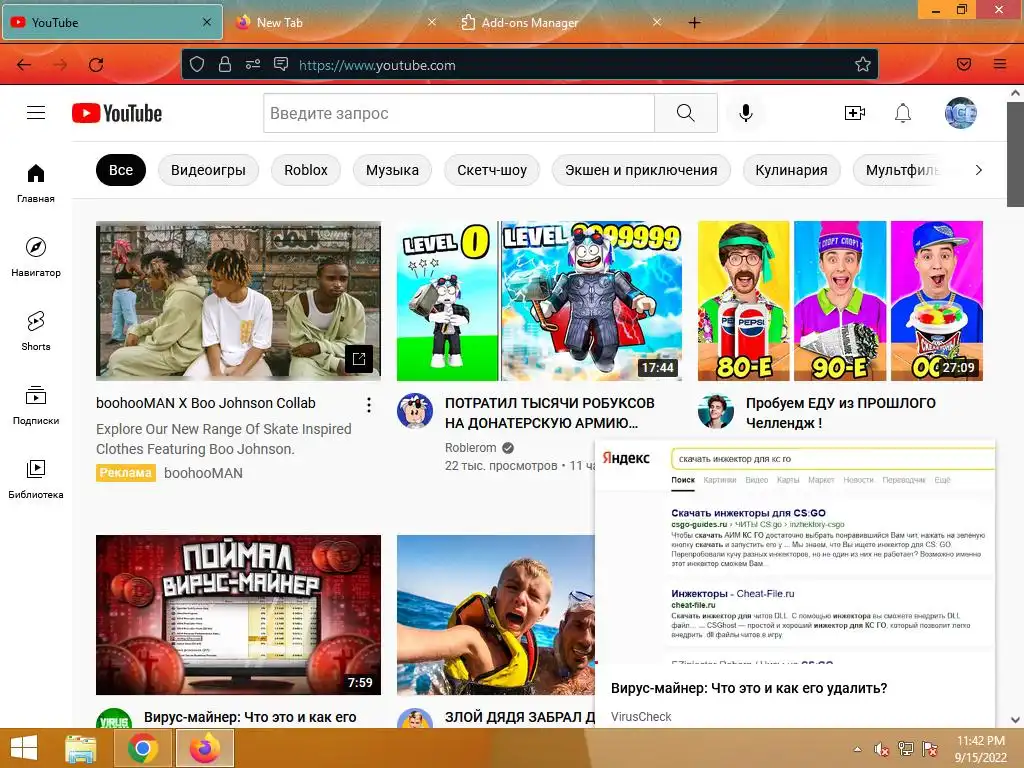Screen dimensions: 1024x768
Task: Click the page vertical scrollbar thumb
Action: tap(1015, 154)
